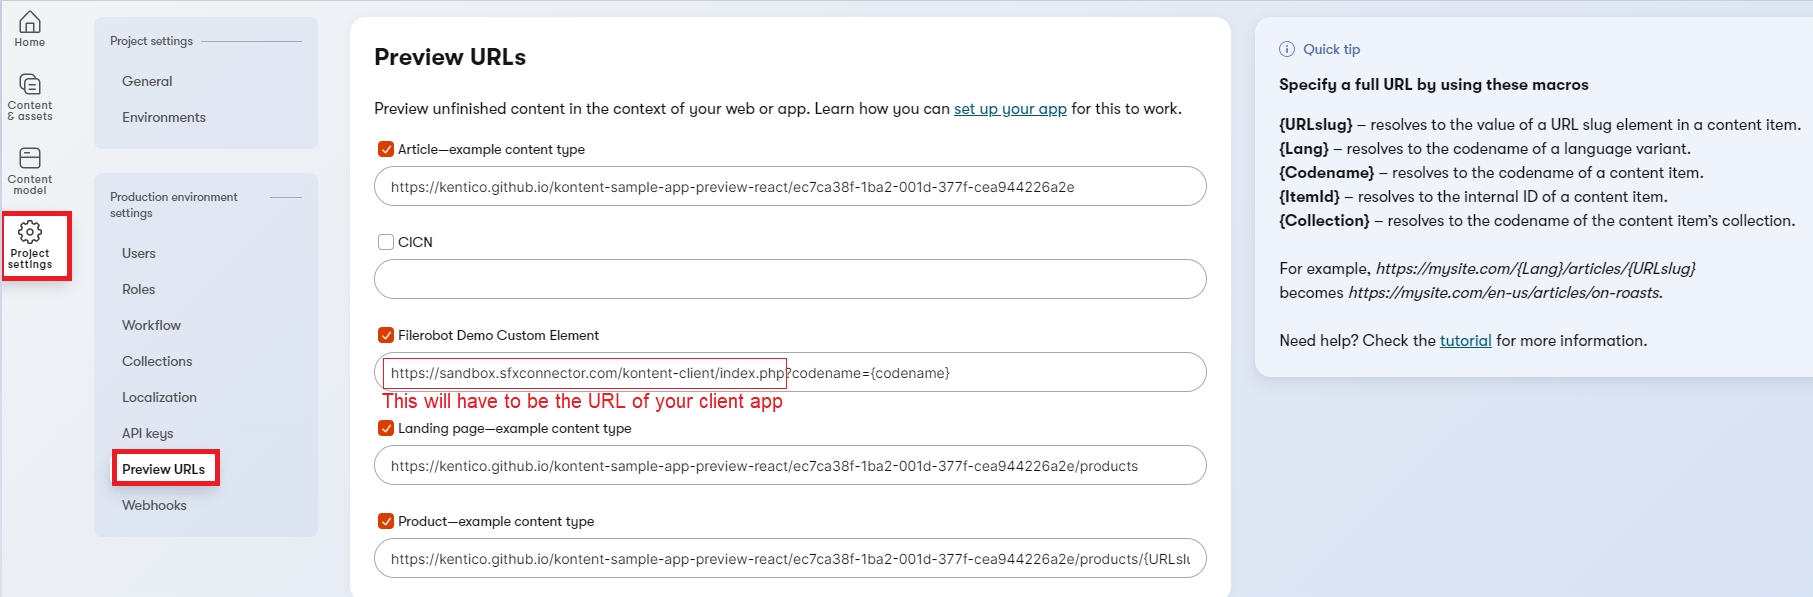
Task: Enable the CICN checkbox
Action: pyautogui.click(x=386, y=242)
